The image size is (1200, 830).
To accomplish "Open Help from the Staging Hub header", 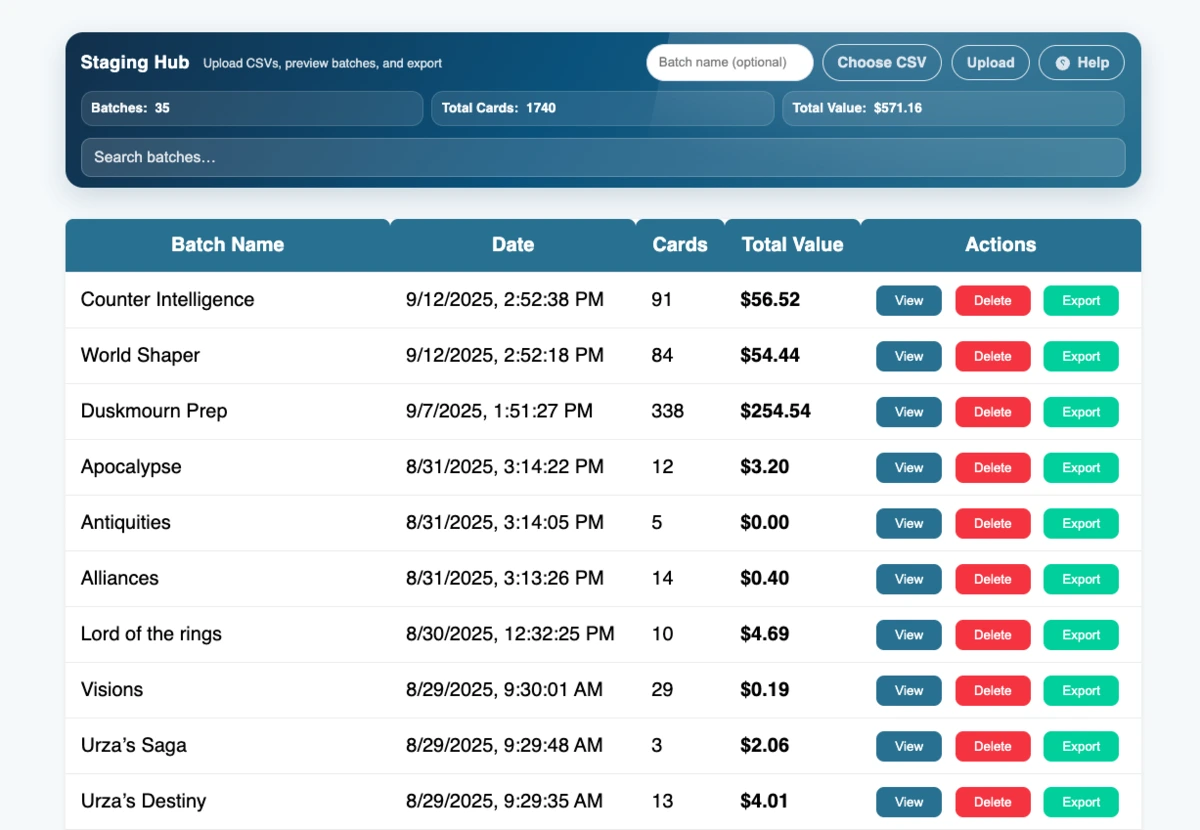I will pyautogui.click(x=1081, y=62).
